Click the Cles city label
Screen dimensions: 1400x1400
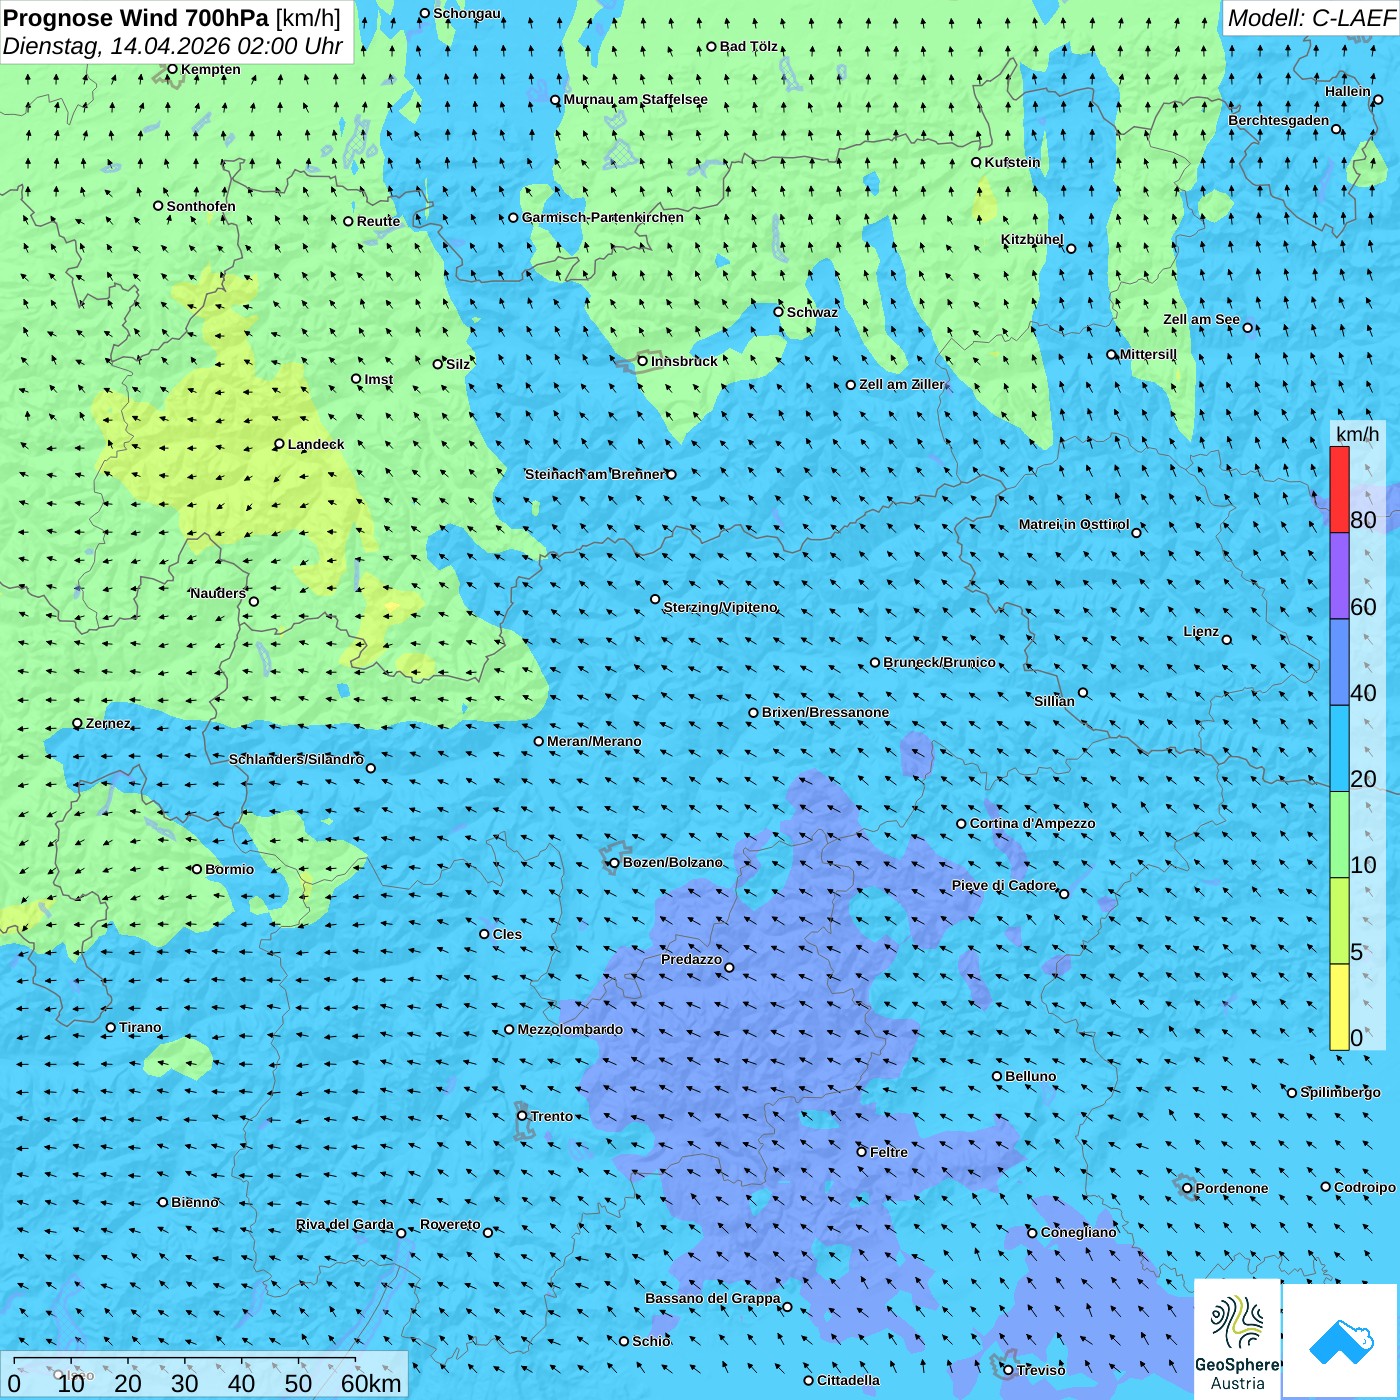(x=507, y=934)
